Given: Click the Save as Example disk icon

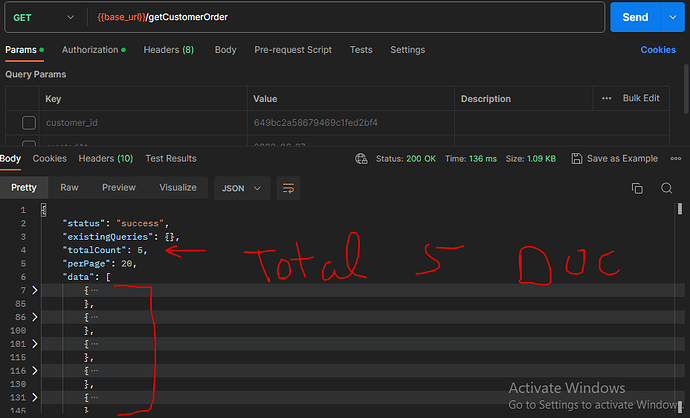Looking at the screenshot, I should 577,159.
